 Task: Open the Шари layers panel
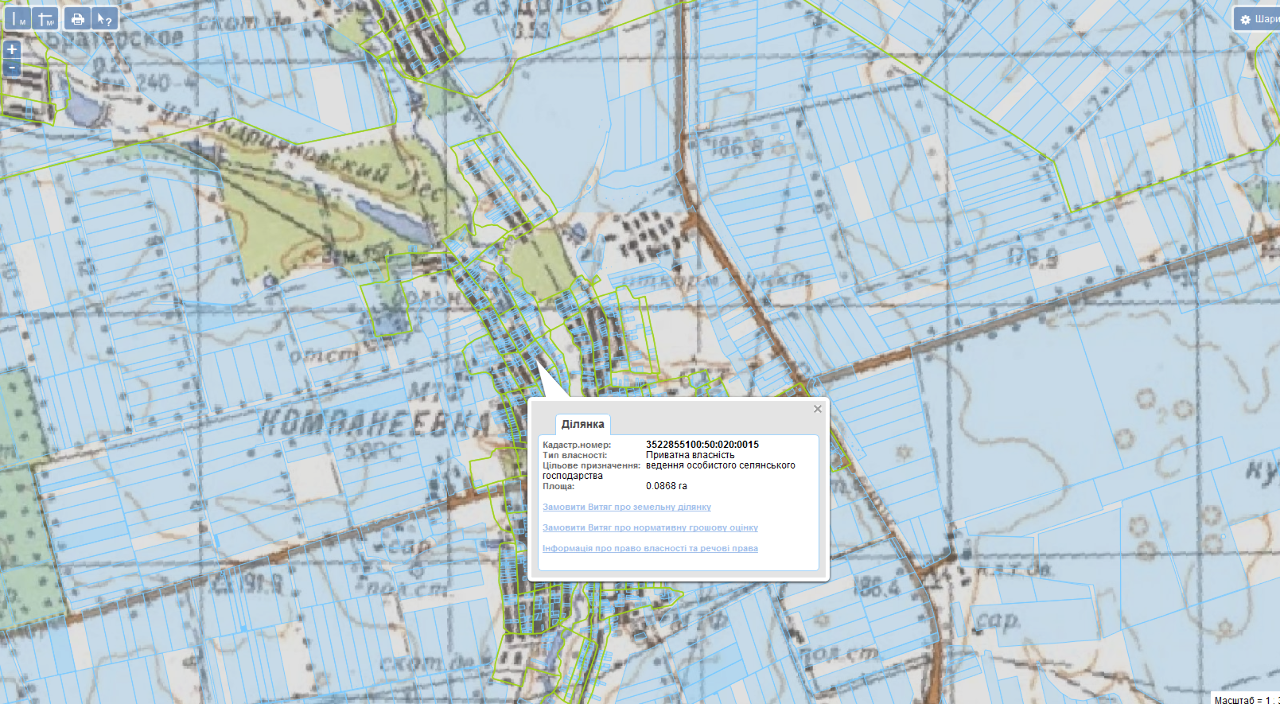pyautogui.click(x=1257, y=18)
